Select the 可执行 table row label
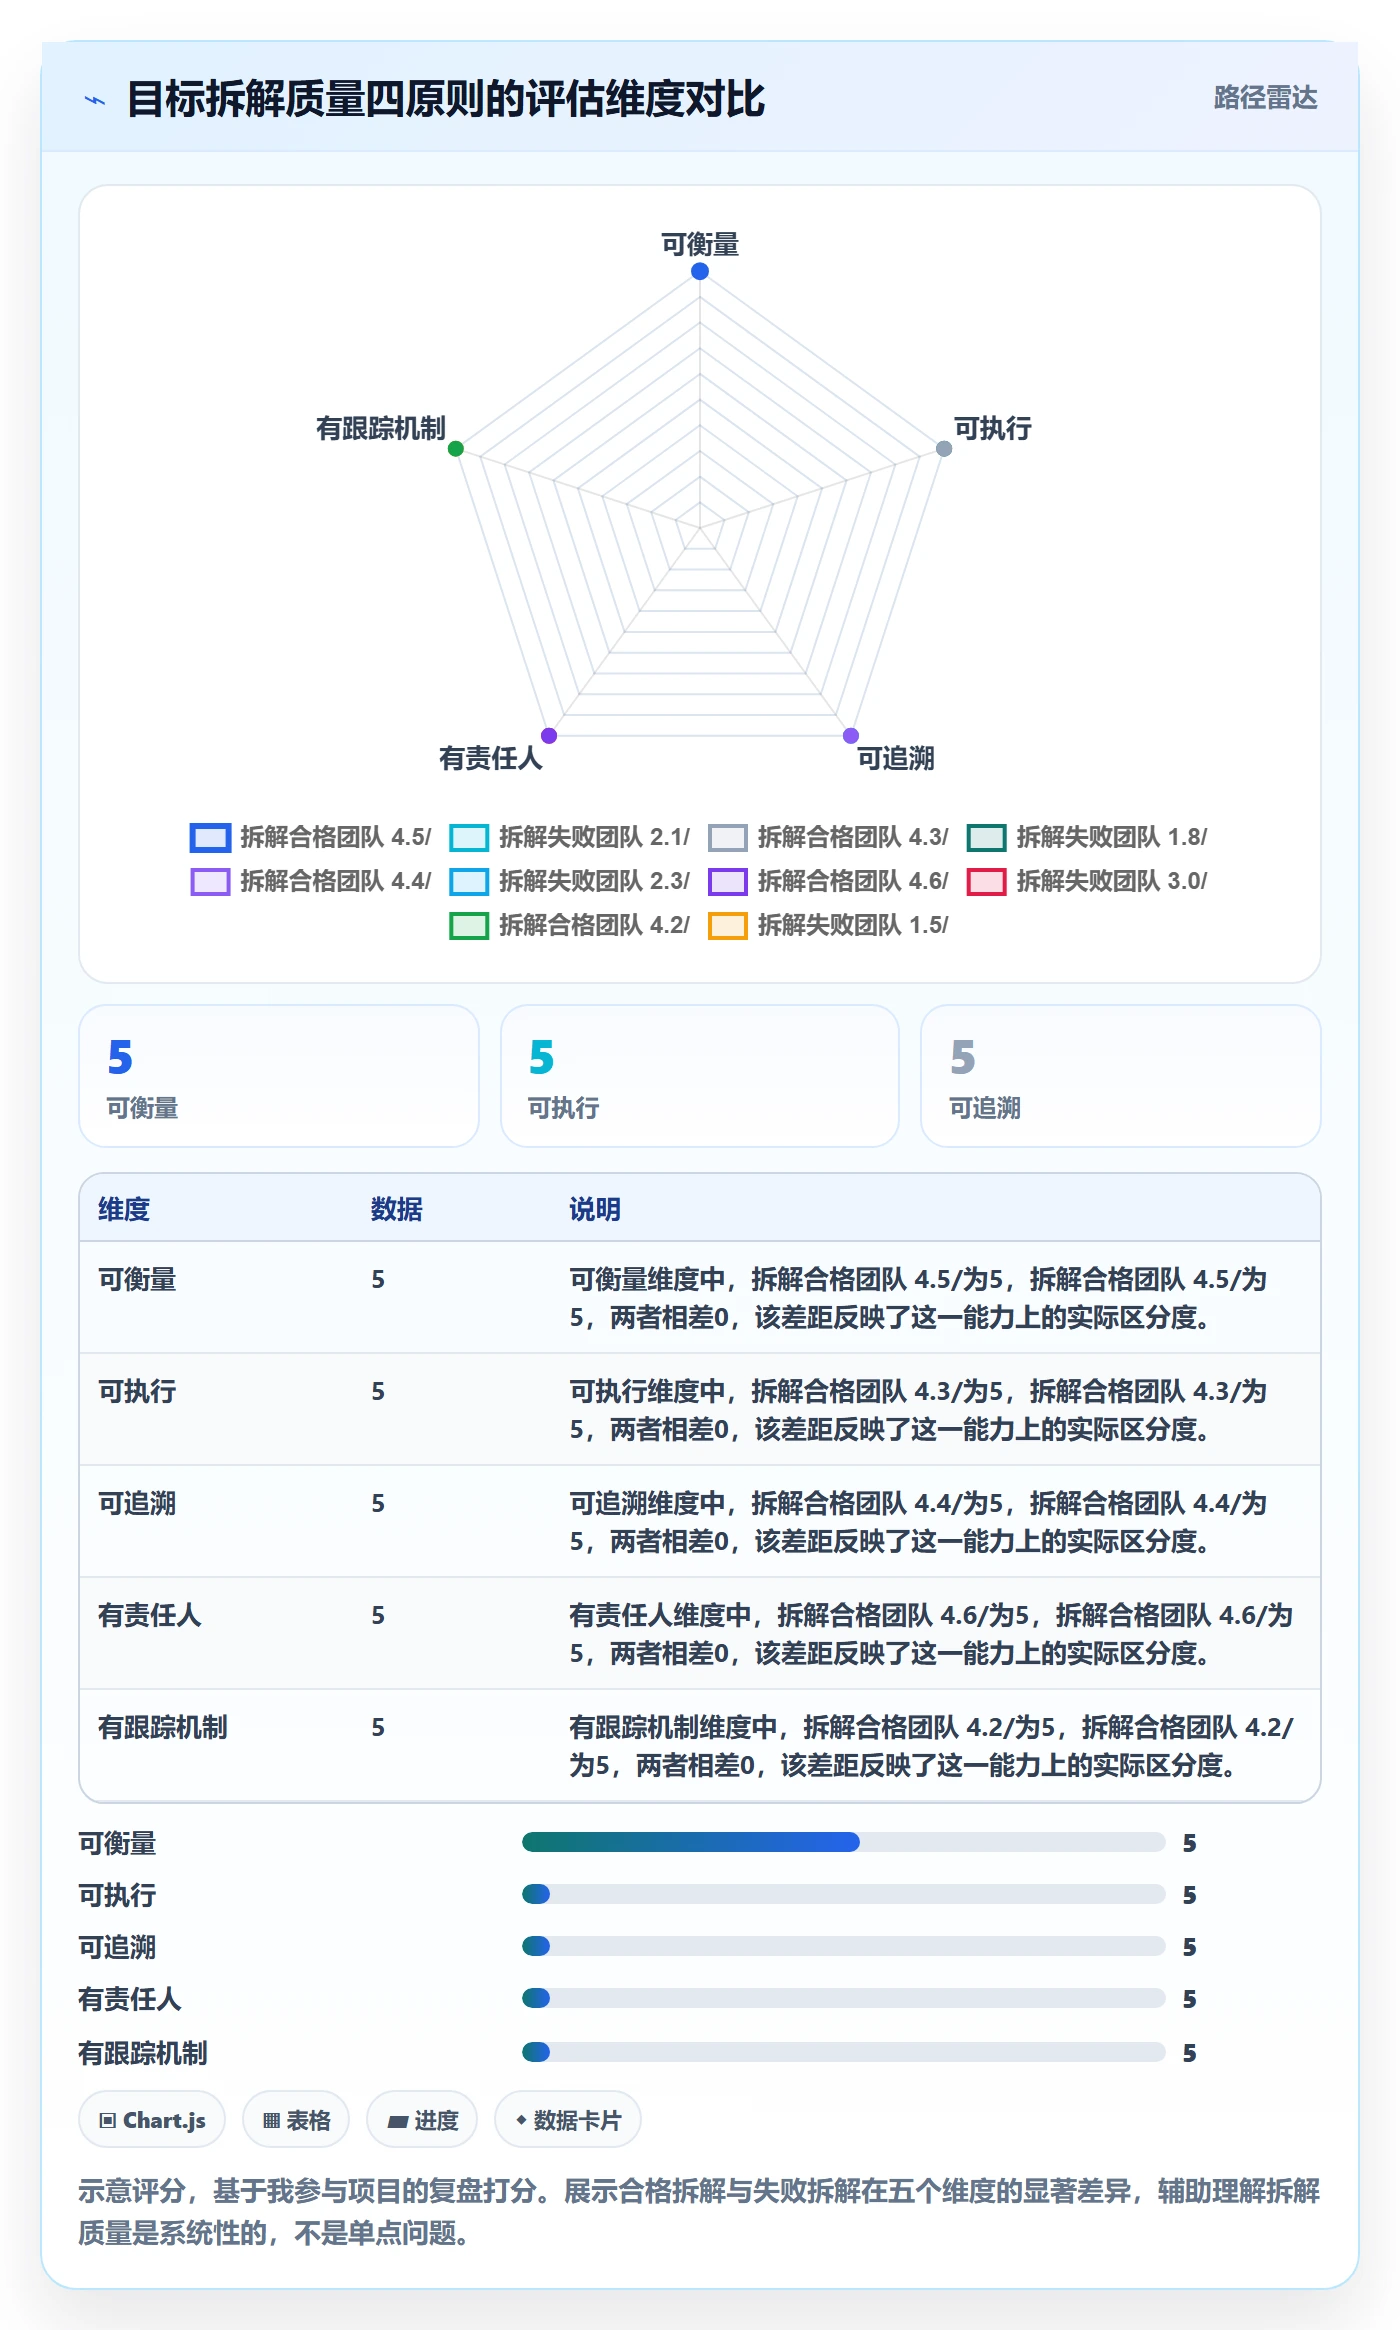 coord(137,1391)
